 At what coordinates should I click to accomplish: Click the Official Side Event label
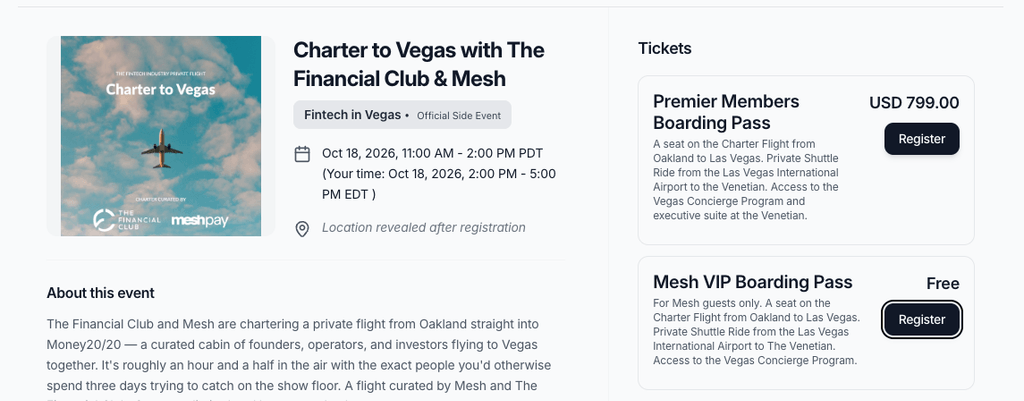(459, 116)
